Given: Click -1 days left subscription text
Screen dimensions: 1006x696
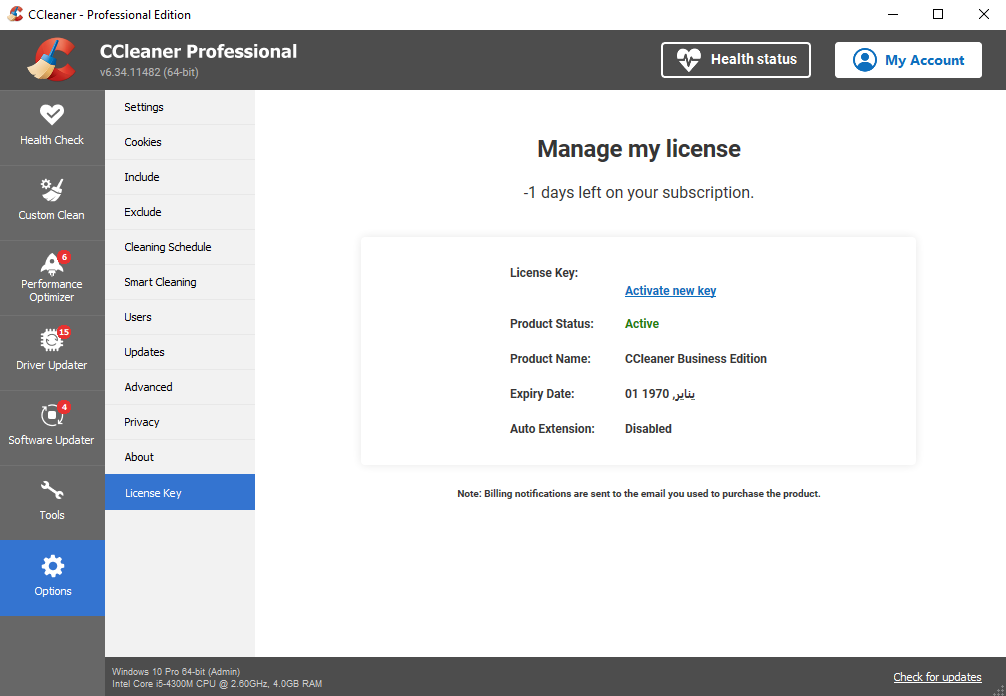Looking at the screenshot, I should [x=638, y=192].
